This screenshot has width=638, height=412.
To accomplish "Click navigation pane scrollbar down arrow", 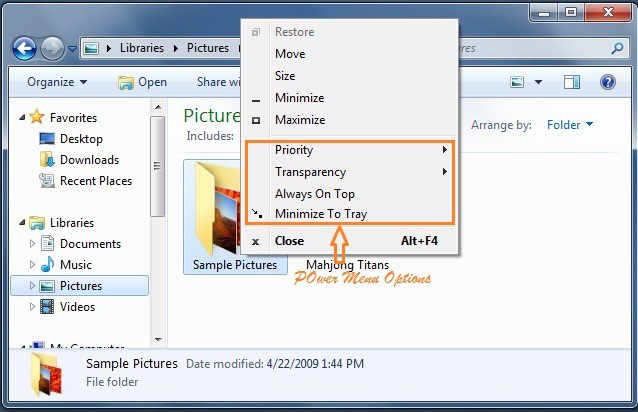I will (x=158, y=340).
